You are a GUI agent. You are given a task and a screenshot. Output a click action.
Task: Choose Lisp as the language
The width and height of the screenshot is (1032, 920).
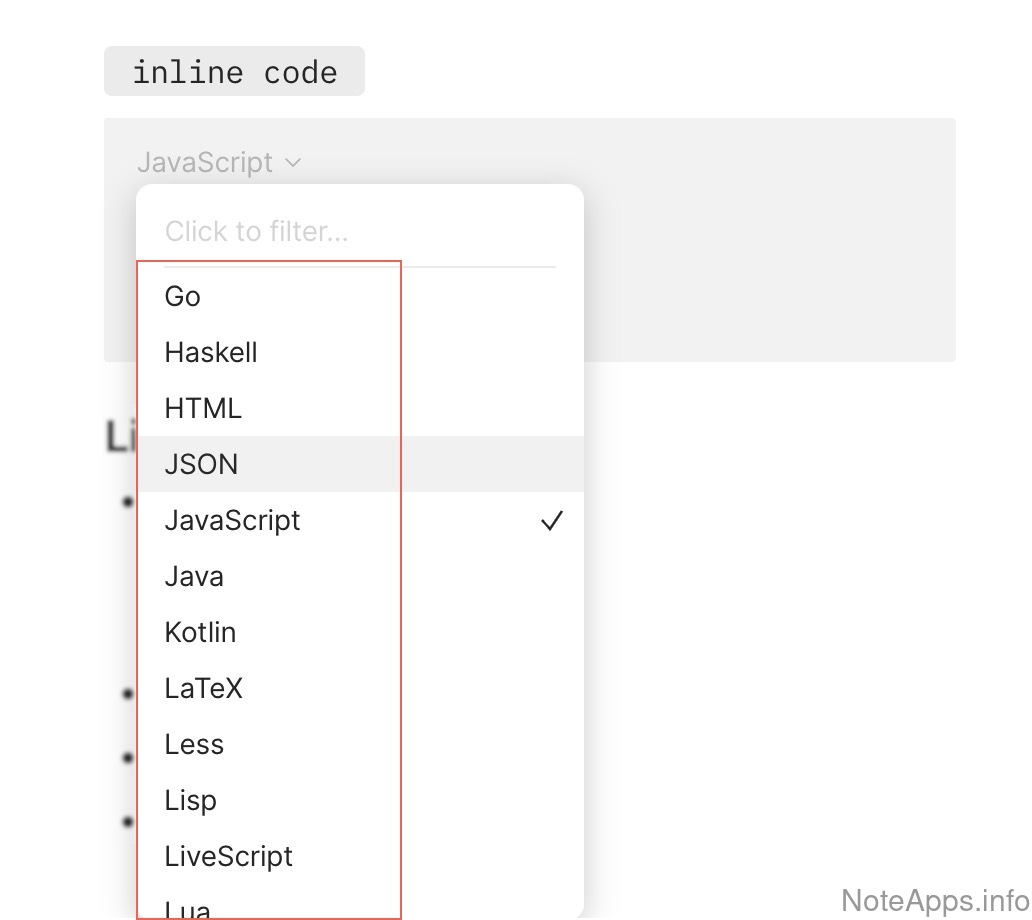(190, 800)
